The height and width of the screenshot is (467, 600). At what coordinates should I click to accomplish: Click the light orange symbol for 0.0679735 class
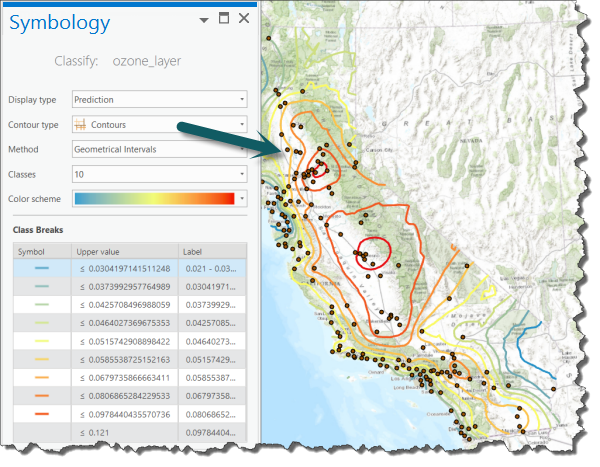coord(41,377)
